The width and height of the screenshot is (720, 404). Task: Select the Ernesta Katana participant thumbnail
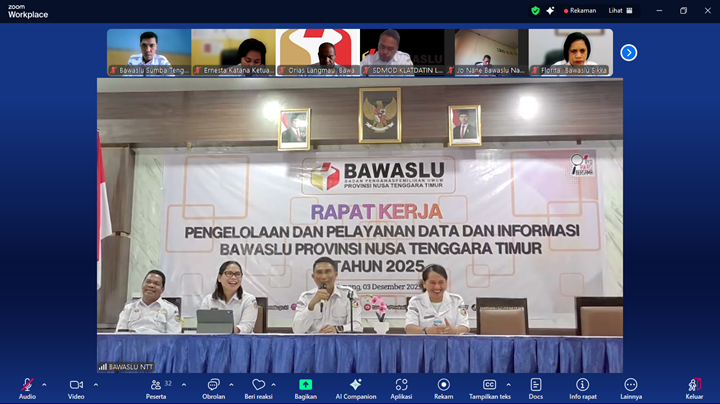[233, 52]
